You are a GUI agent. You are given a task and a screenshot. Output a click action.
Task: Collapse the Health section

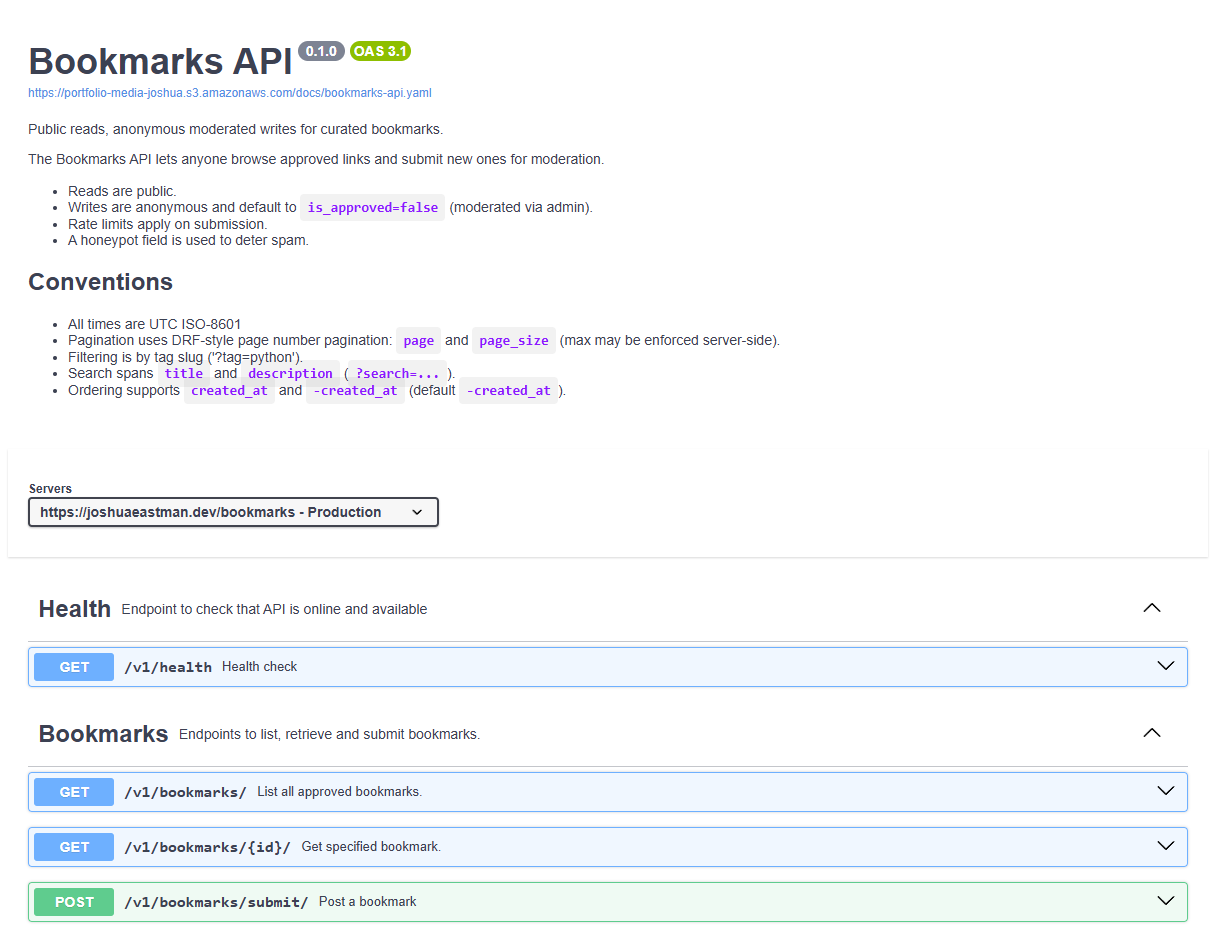coord(1151,607)
